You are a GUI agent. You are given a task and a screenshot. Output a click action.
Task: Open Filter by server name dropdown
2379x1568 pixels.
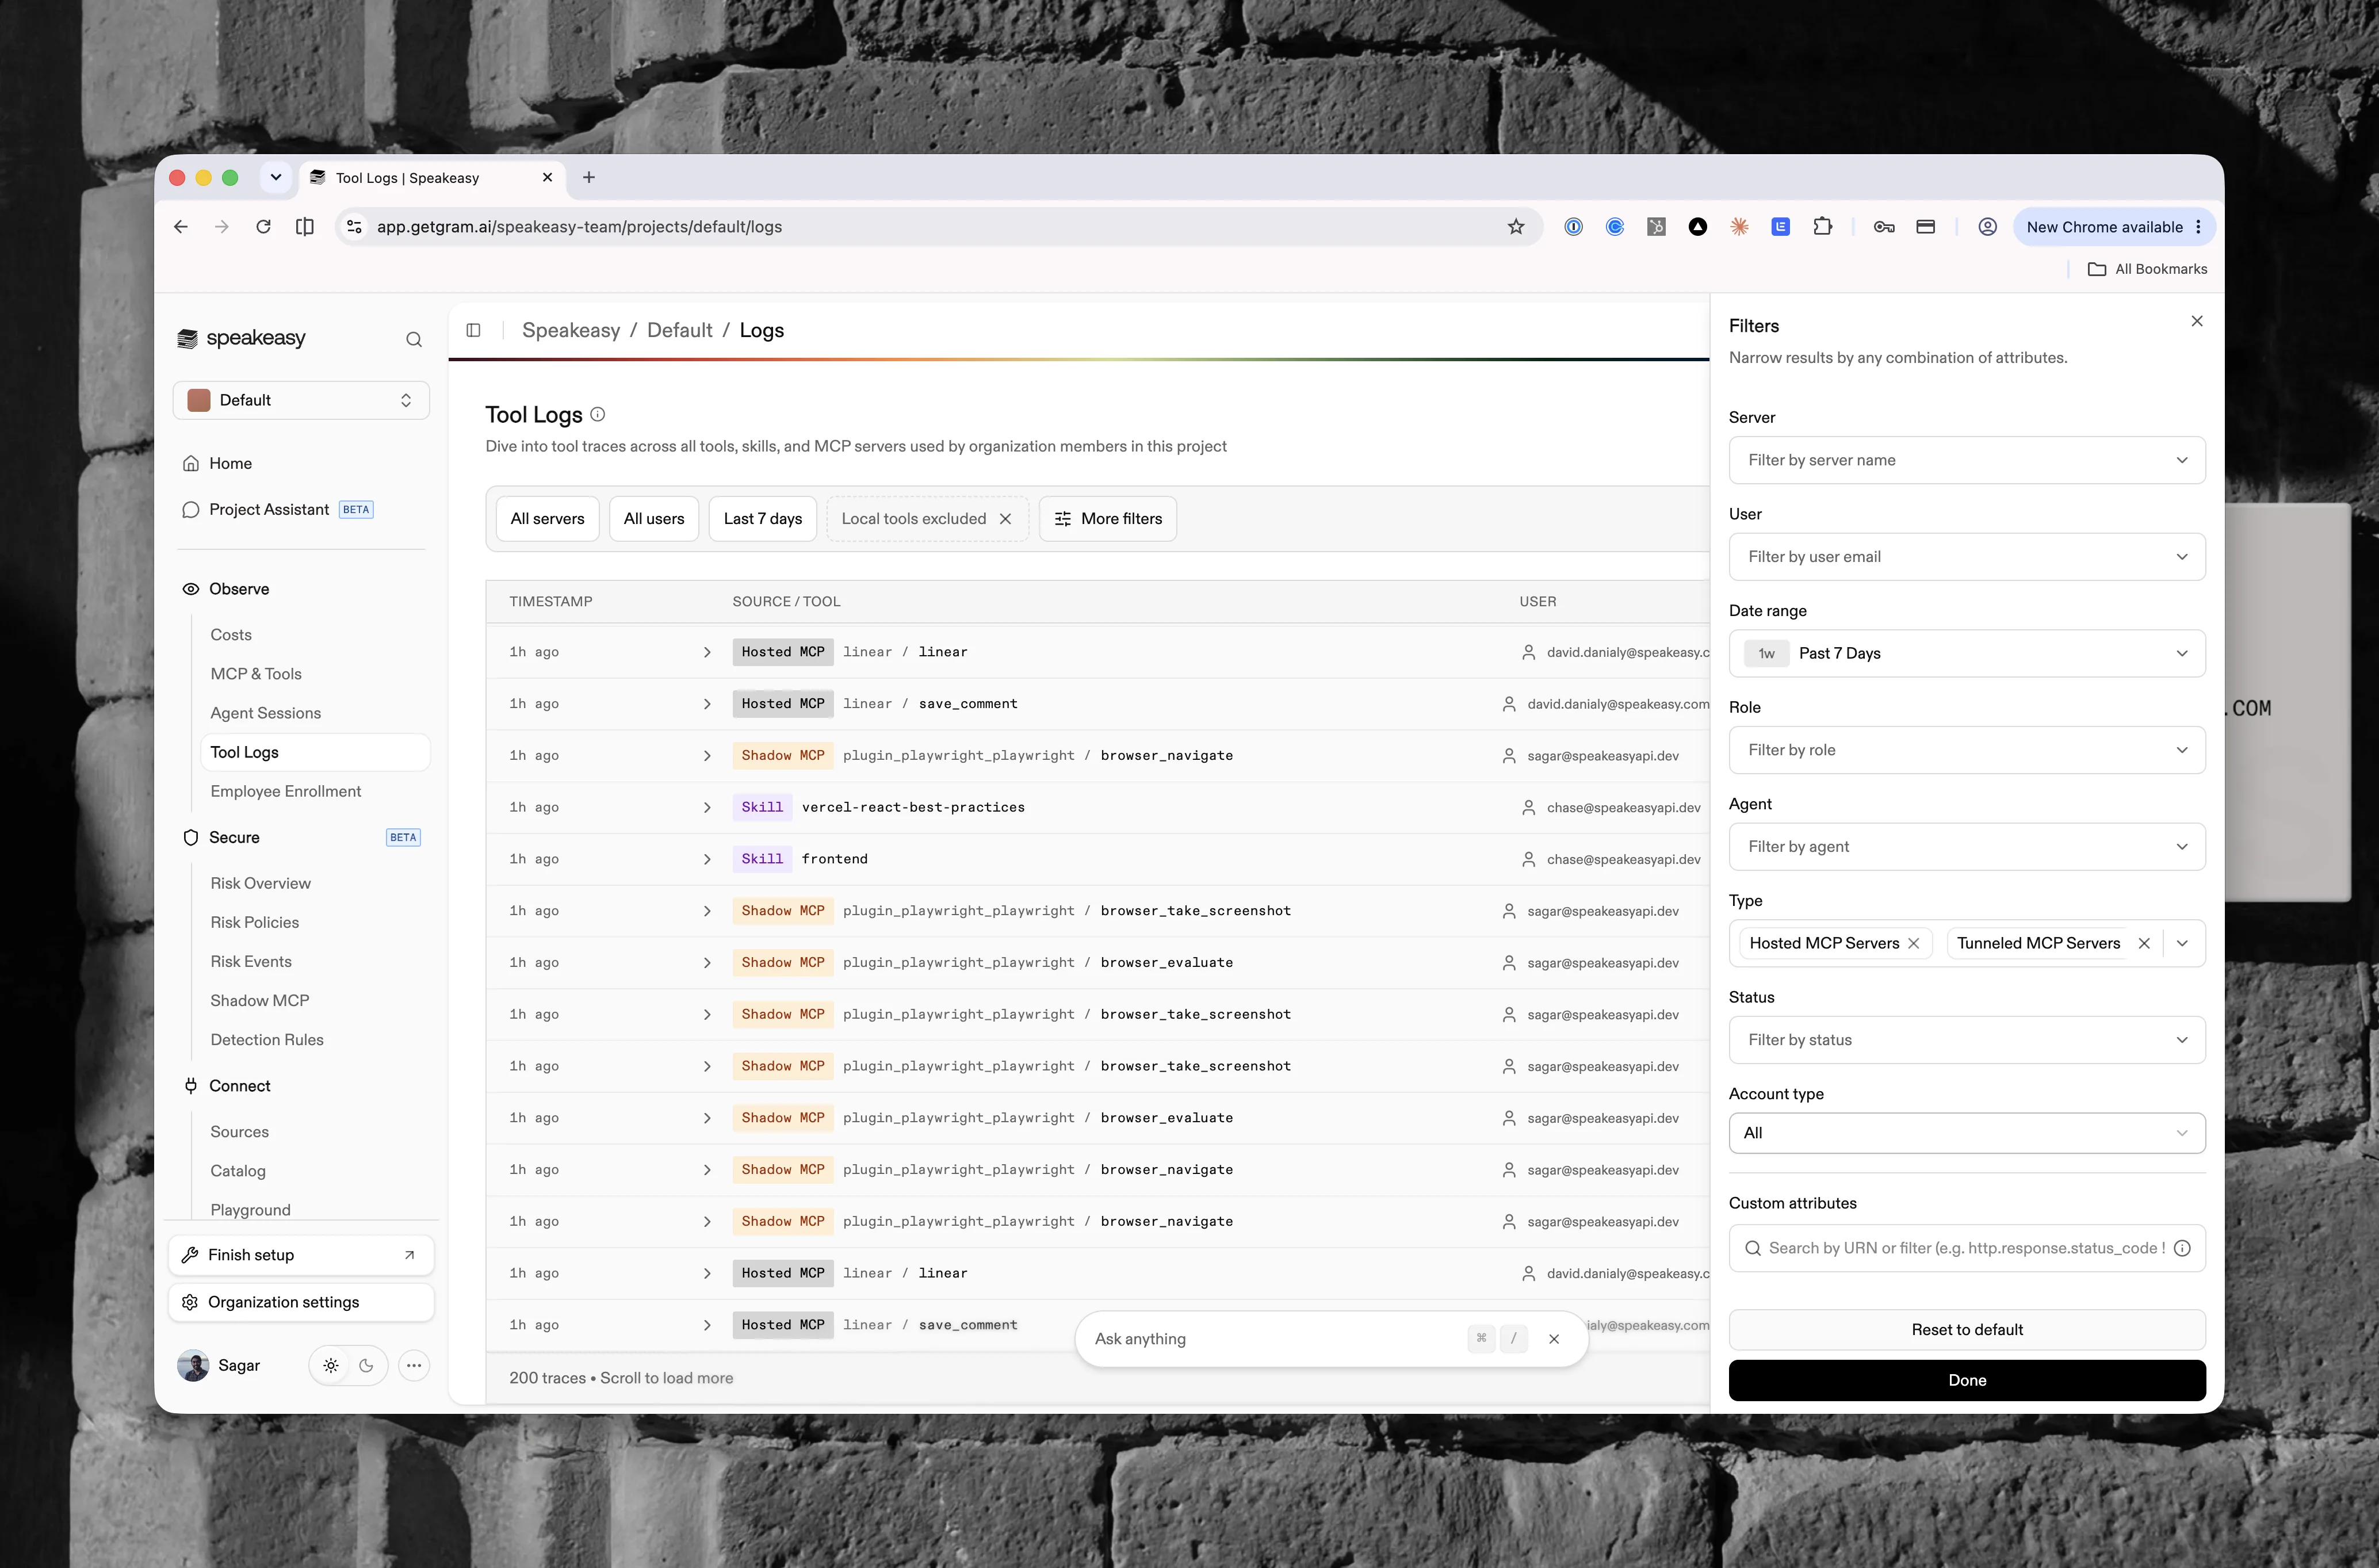(1966, 460)
